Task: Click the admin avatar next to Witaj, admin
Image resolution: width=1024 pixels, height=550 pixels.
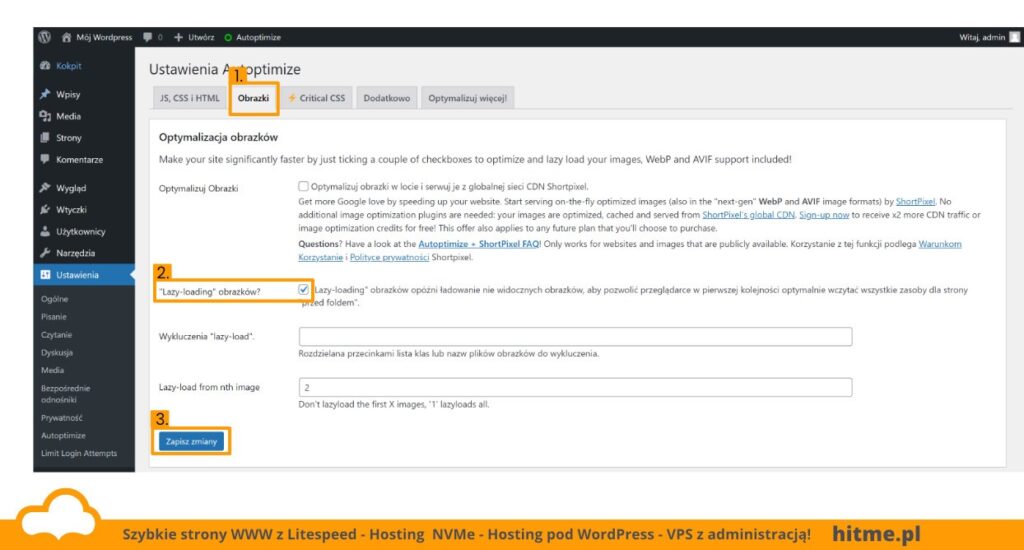Action: click(1014, 37)
